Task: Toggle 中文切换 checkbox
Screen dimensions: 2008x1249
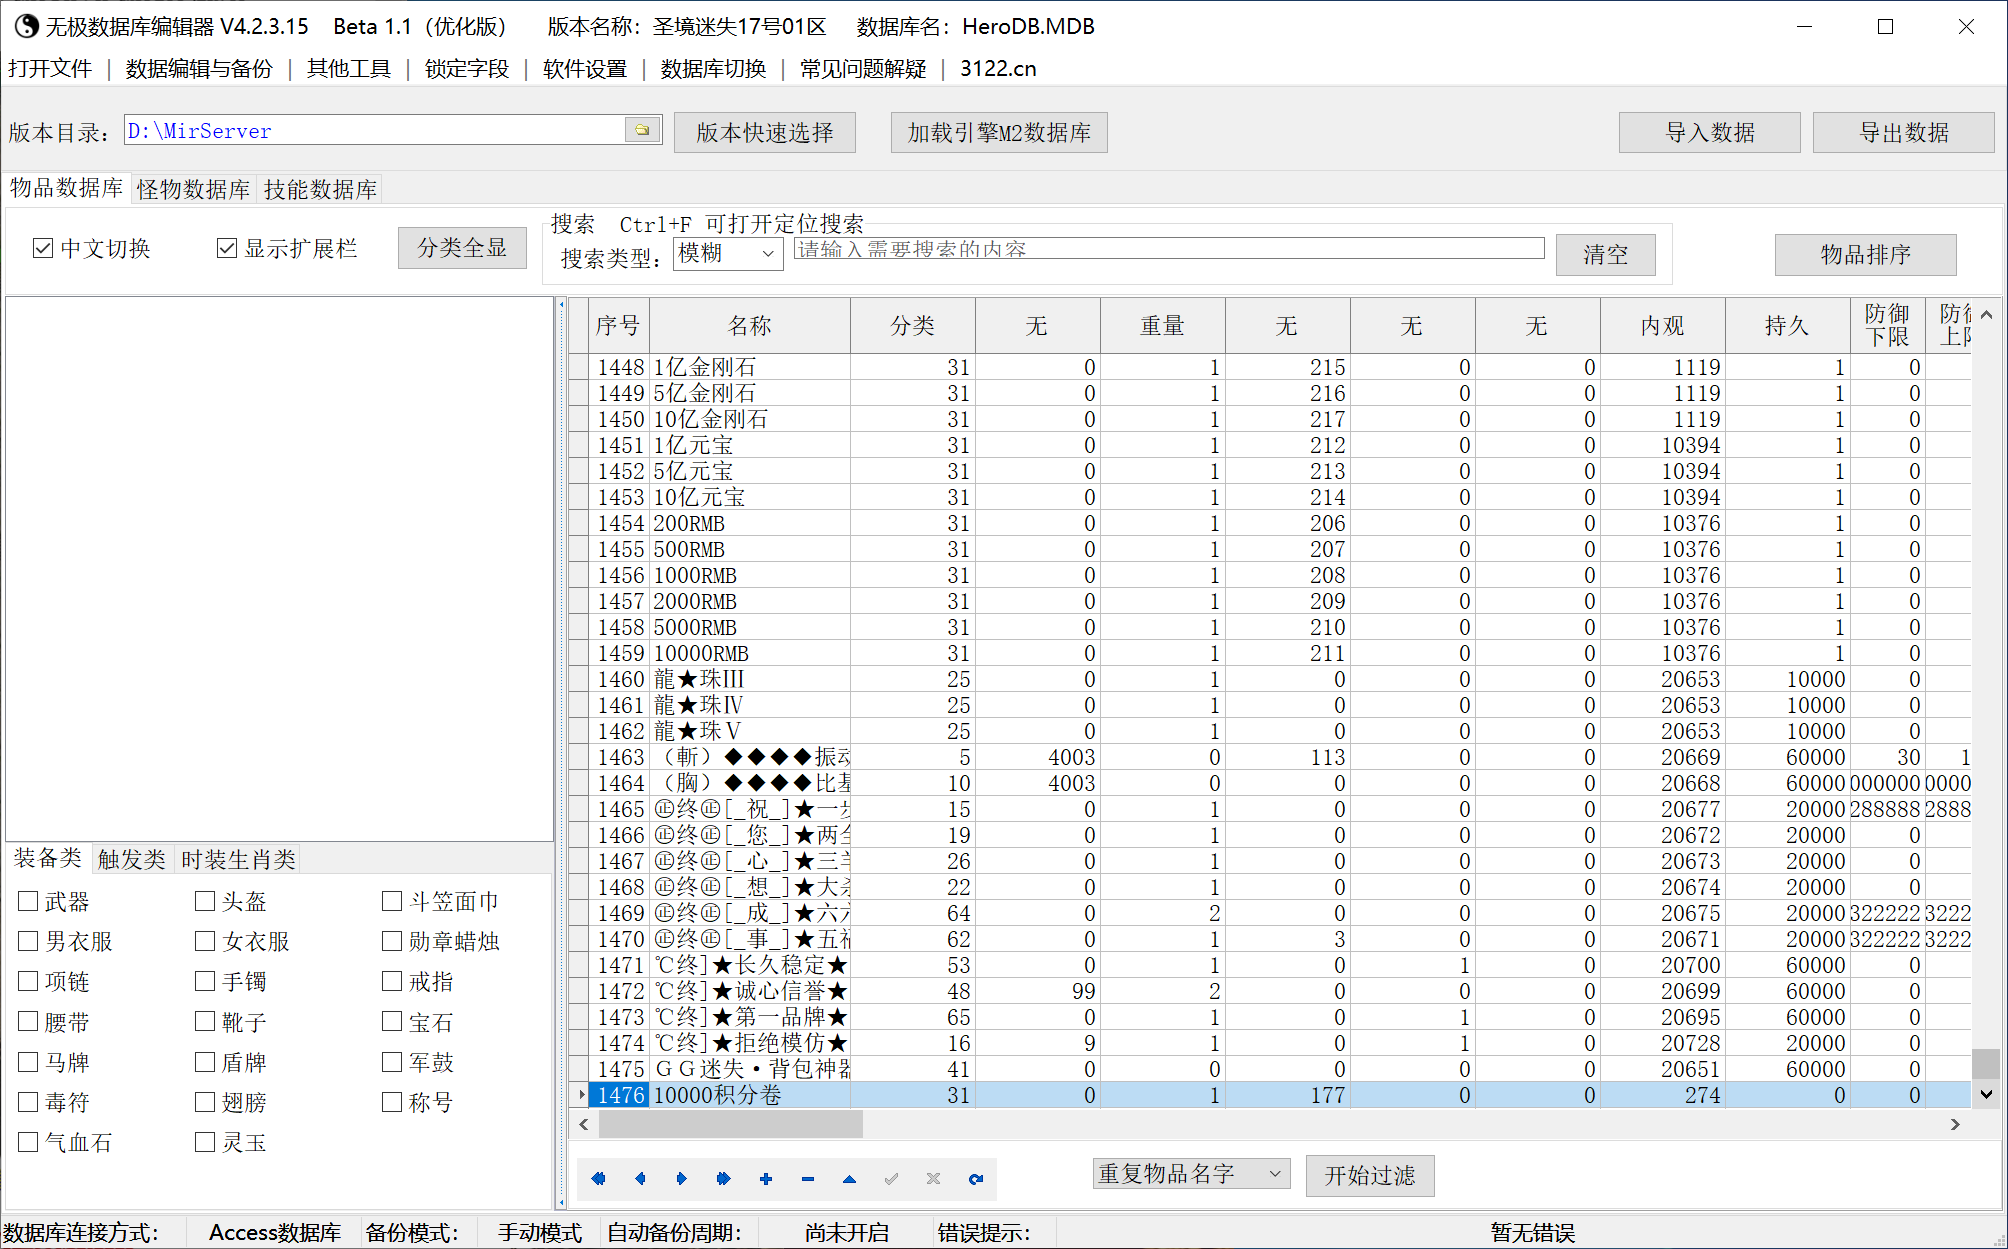Action: [x=43, y=248]
